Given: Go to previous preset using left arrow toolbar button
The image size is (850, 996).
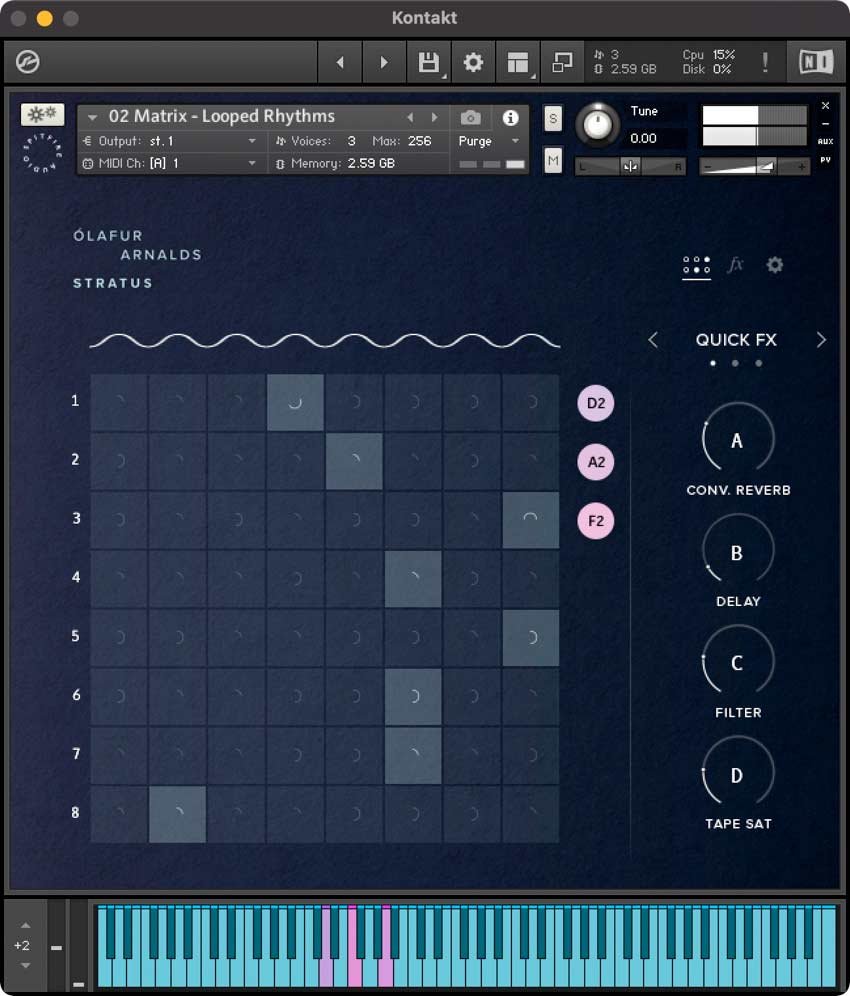Looking at the screenshot, I should (x=340, y=62).
